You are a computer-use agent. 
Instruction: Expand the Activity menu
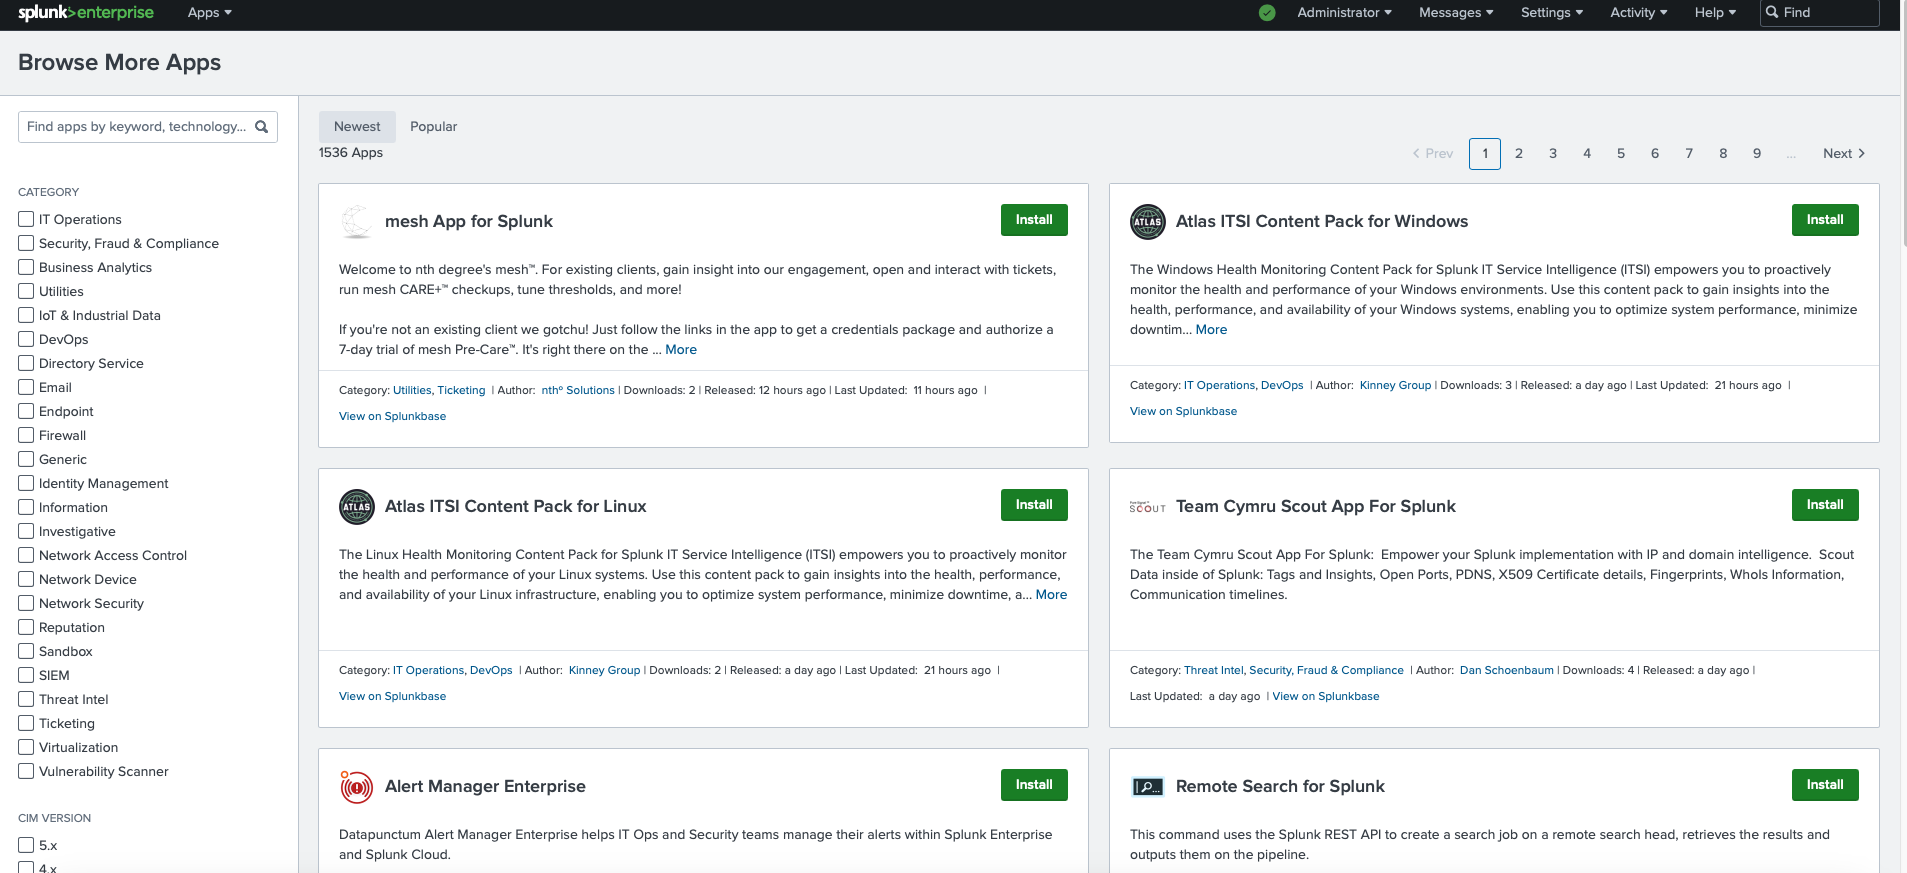tap(1638, 13)
